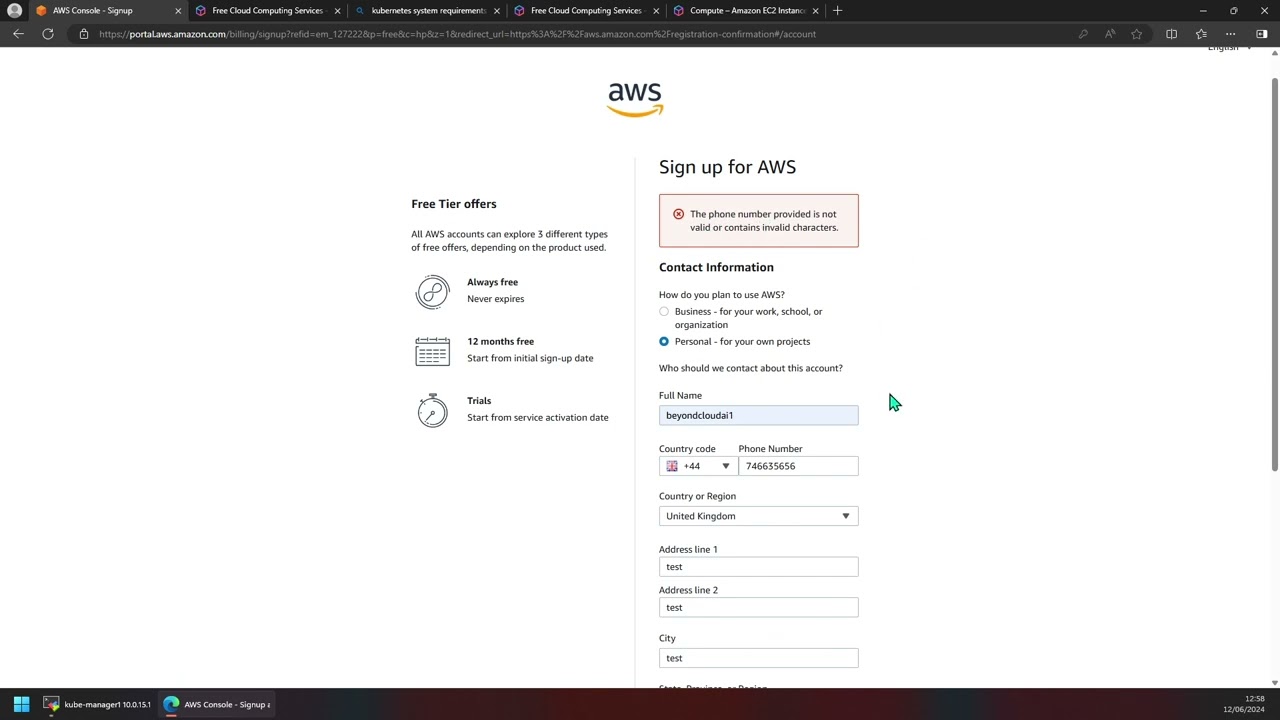
Task: Switch to kubernetes system requirements tab
Action: 428,11
